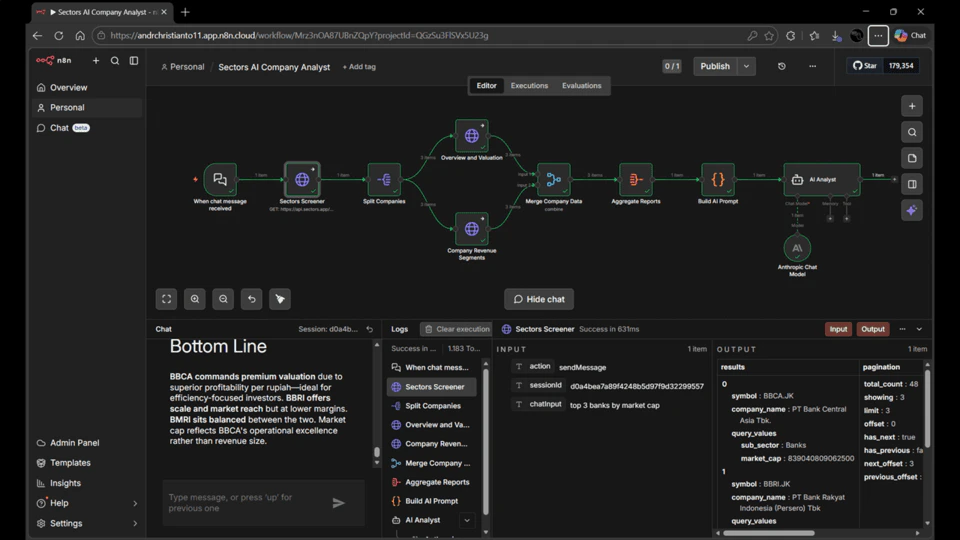960x540 pixels.
Task: Open a new browser tab
Action: point(186,12)
